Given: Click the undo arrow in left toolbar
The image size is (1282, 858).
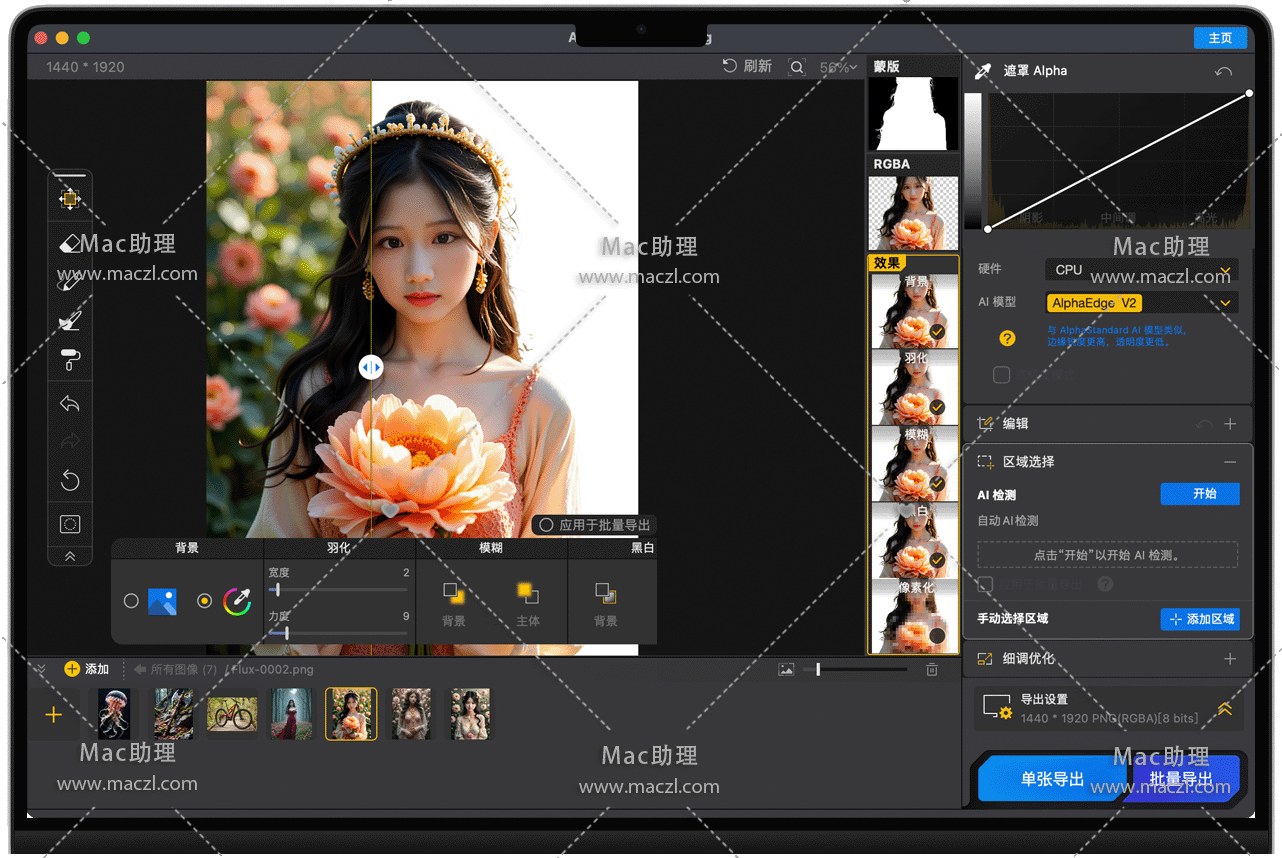Looking at the screenshot, I should click(70, 404).
